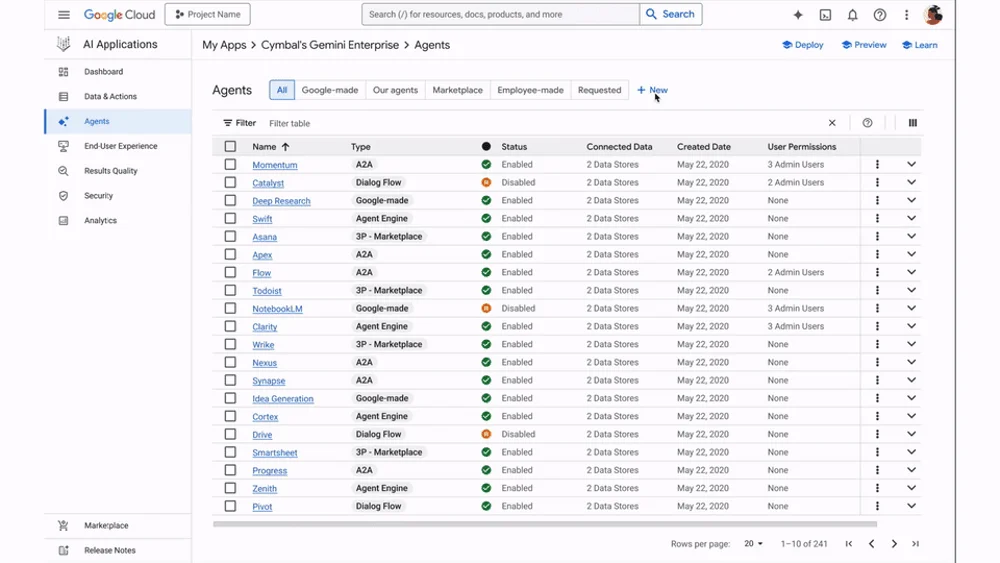Open column display options icon
This screenshot has width=1000, height=563.
(x=913, y=123)
